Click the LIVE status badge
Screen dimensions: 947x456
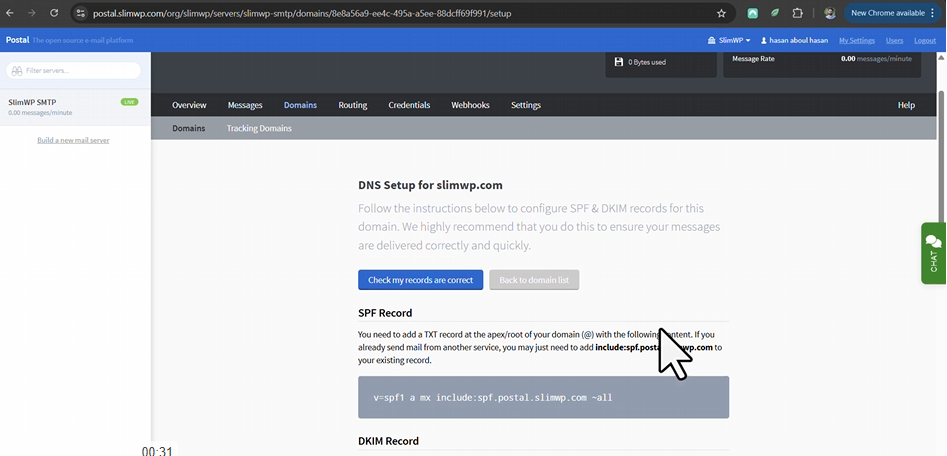coord(129,102)
